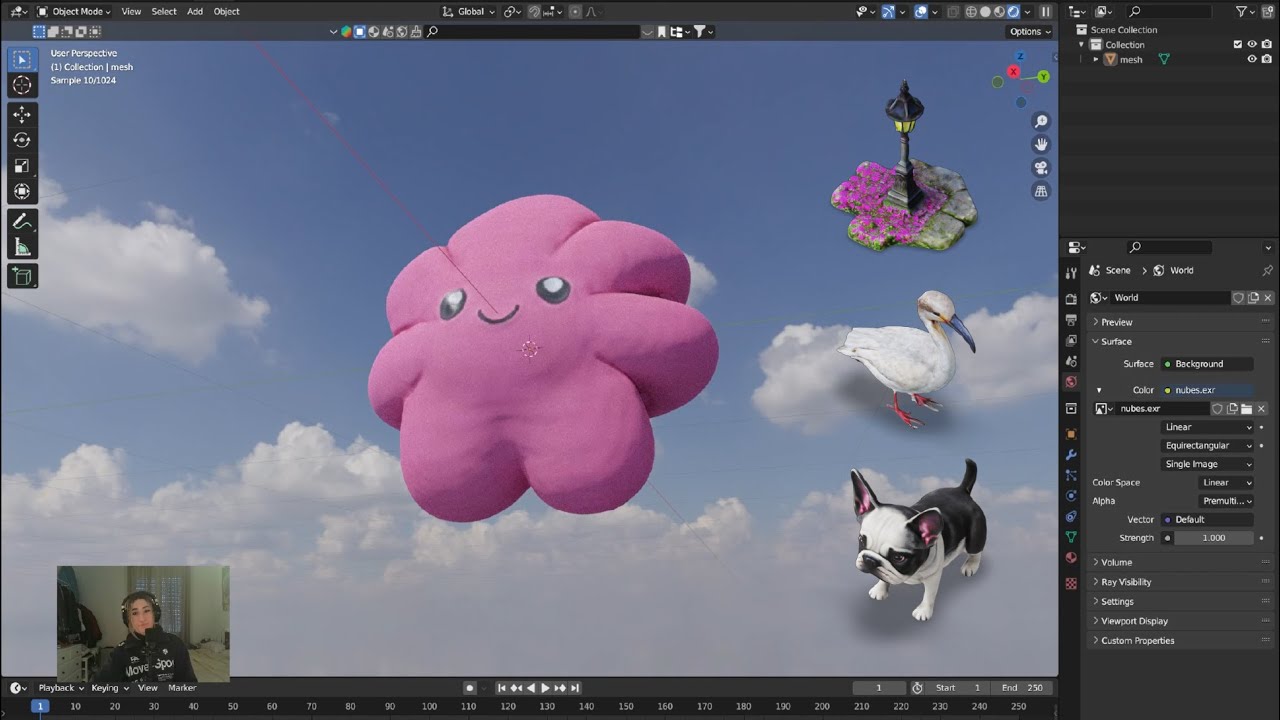1280x720 pixels.
Task: Open the Options dropdown in the viewport
Action: [x=1030, y=32]
